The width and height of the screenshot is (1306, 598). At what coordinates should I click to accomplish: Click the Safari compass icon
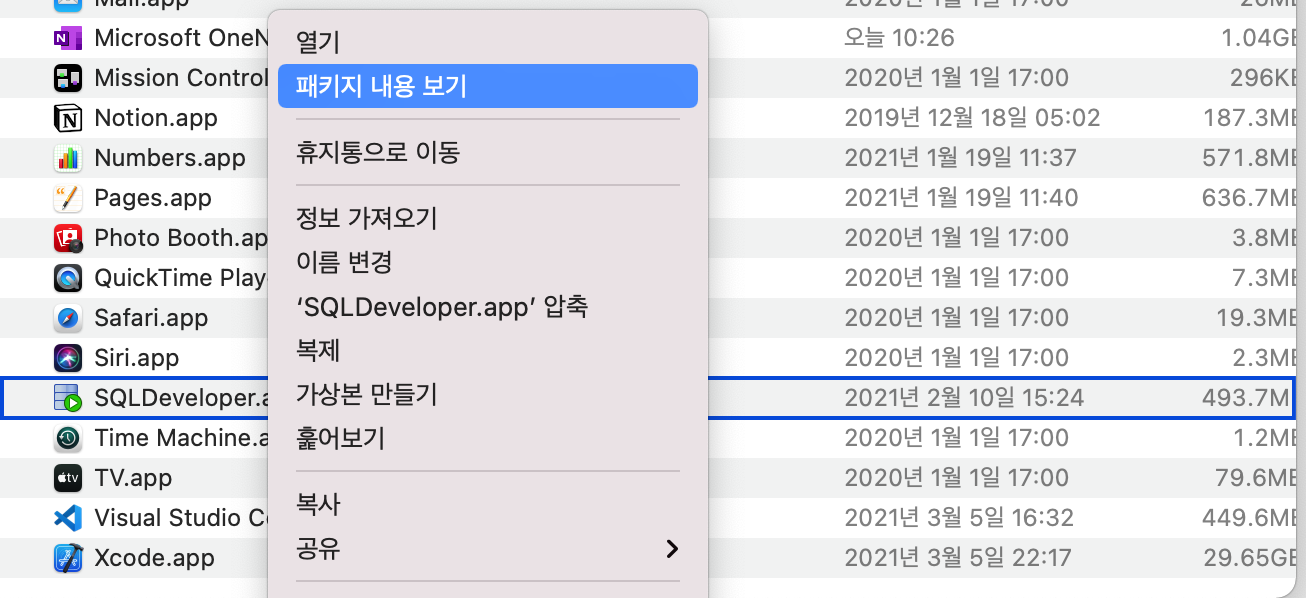point(68,318)
